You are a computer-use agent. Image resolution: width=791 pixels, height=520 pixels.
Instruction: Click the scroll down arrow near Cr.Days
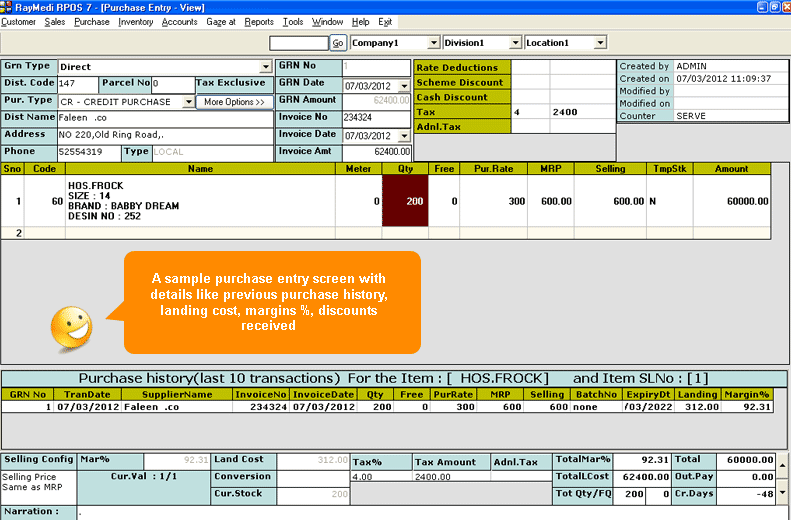(782, 493)
